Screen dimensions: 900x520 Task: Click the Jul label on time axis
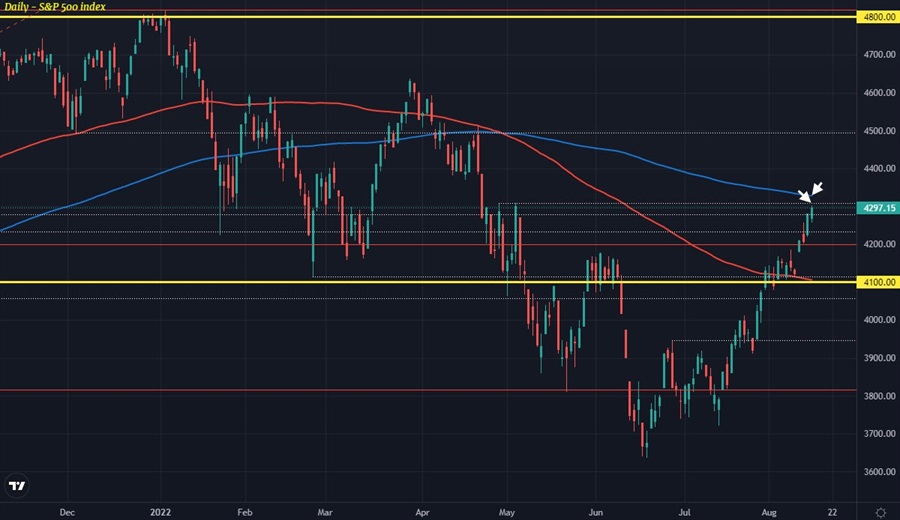(684, 512)
